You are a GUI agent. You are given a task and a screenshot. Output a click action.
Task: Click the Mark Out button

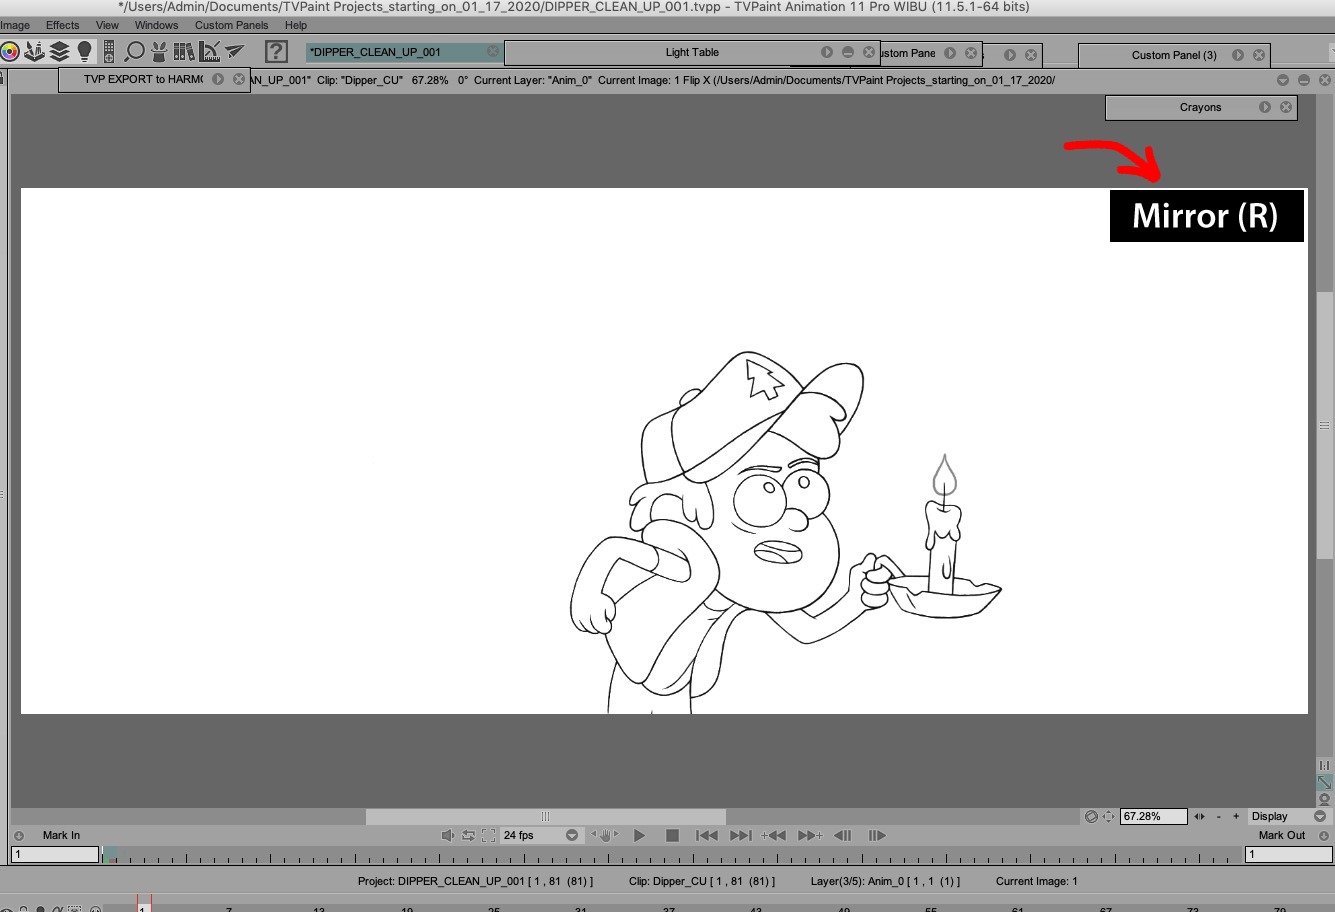click(x=1282, y=835)
